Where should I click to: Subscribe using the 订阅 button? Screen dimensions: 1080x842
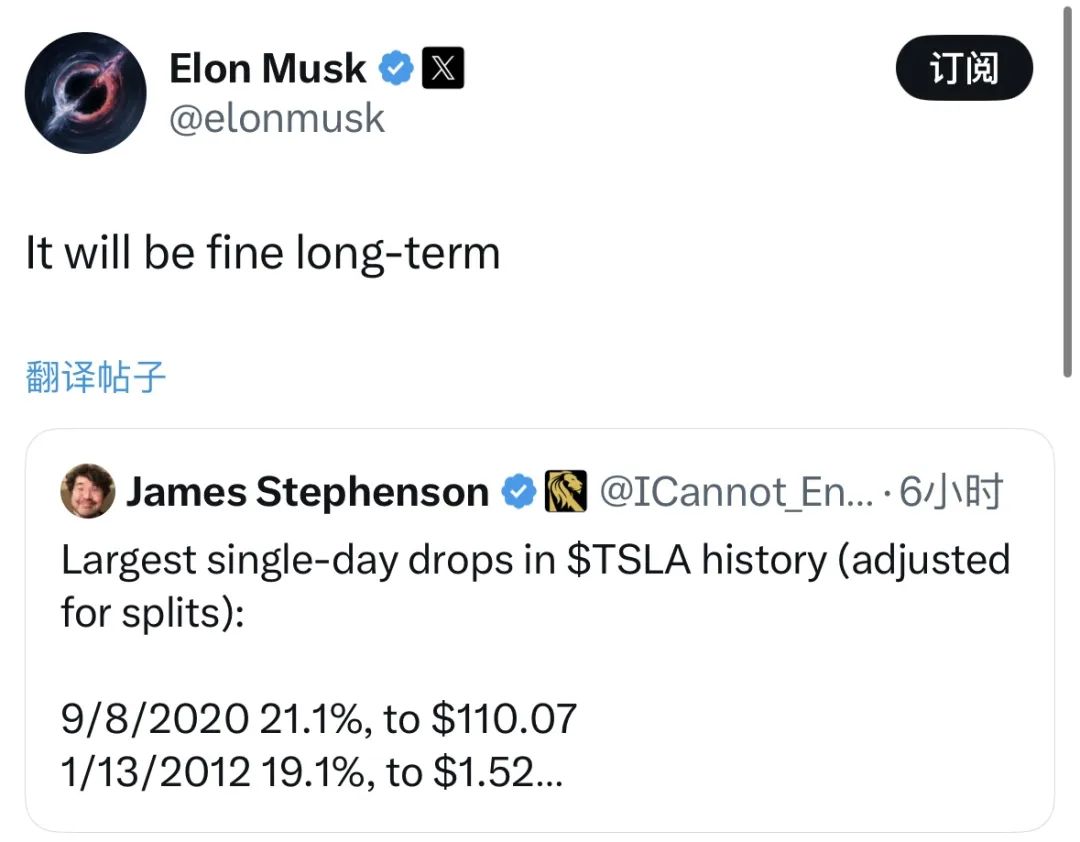964,68
